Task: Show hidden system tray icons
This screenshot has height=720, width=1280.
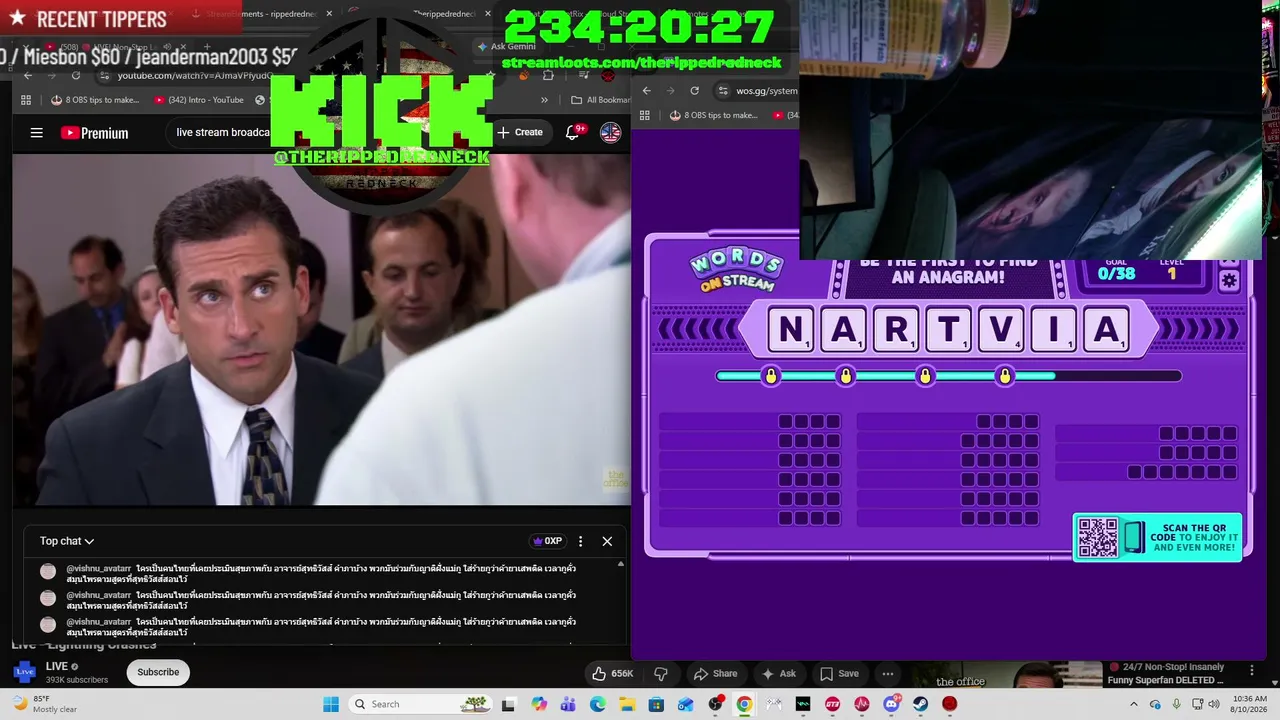Action: pos(1133,704)
